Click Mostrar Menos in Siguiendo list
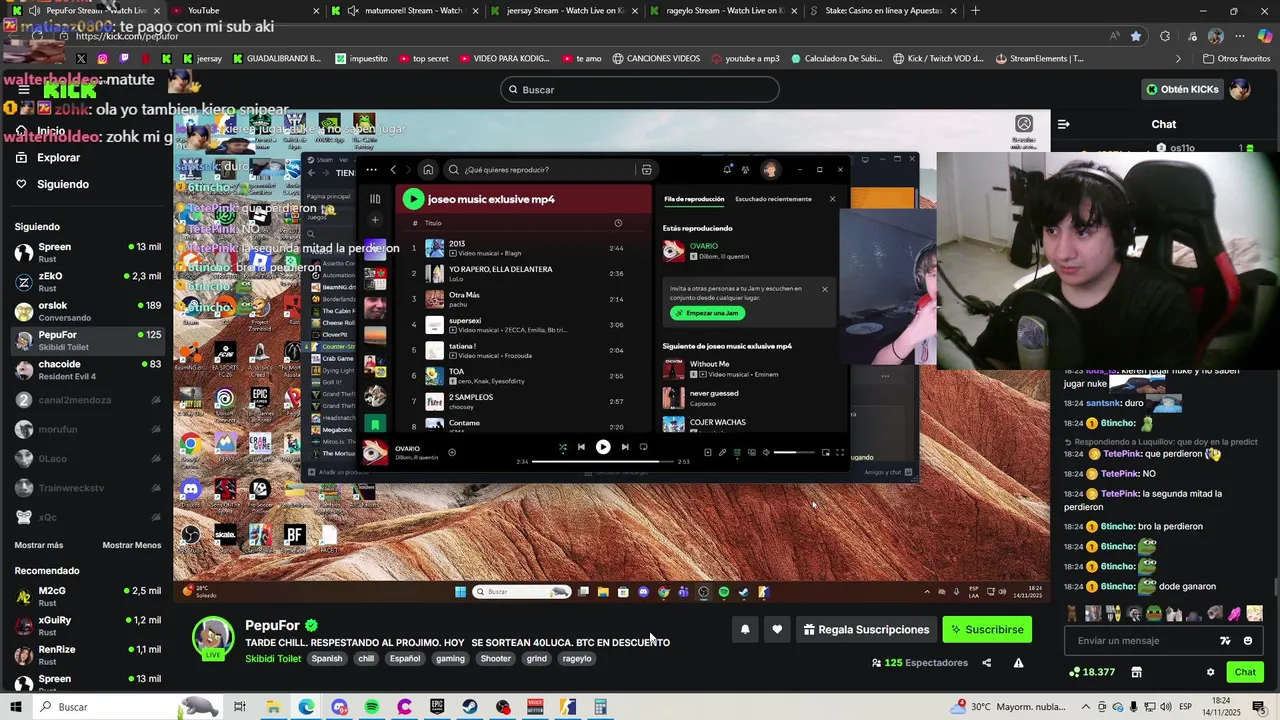Image resolution: width=1280 pixels, height=720 pixels. point(132,545)
